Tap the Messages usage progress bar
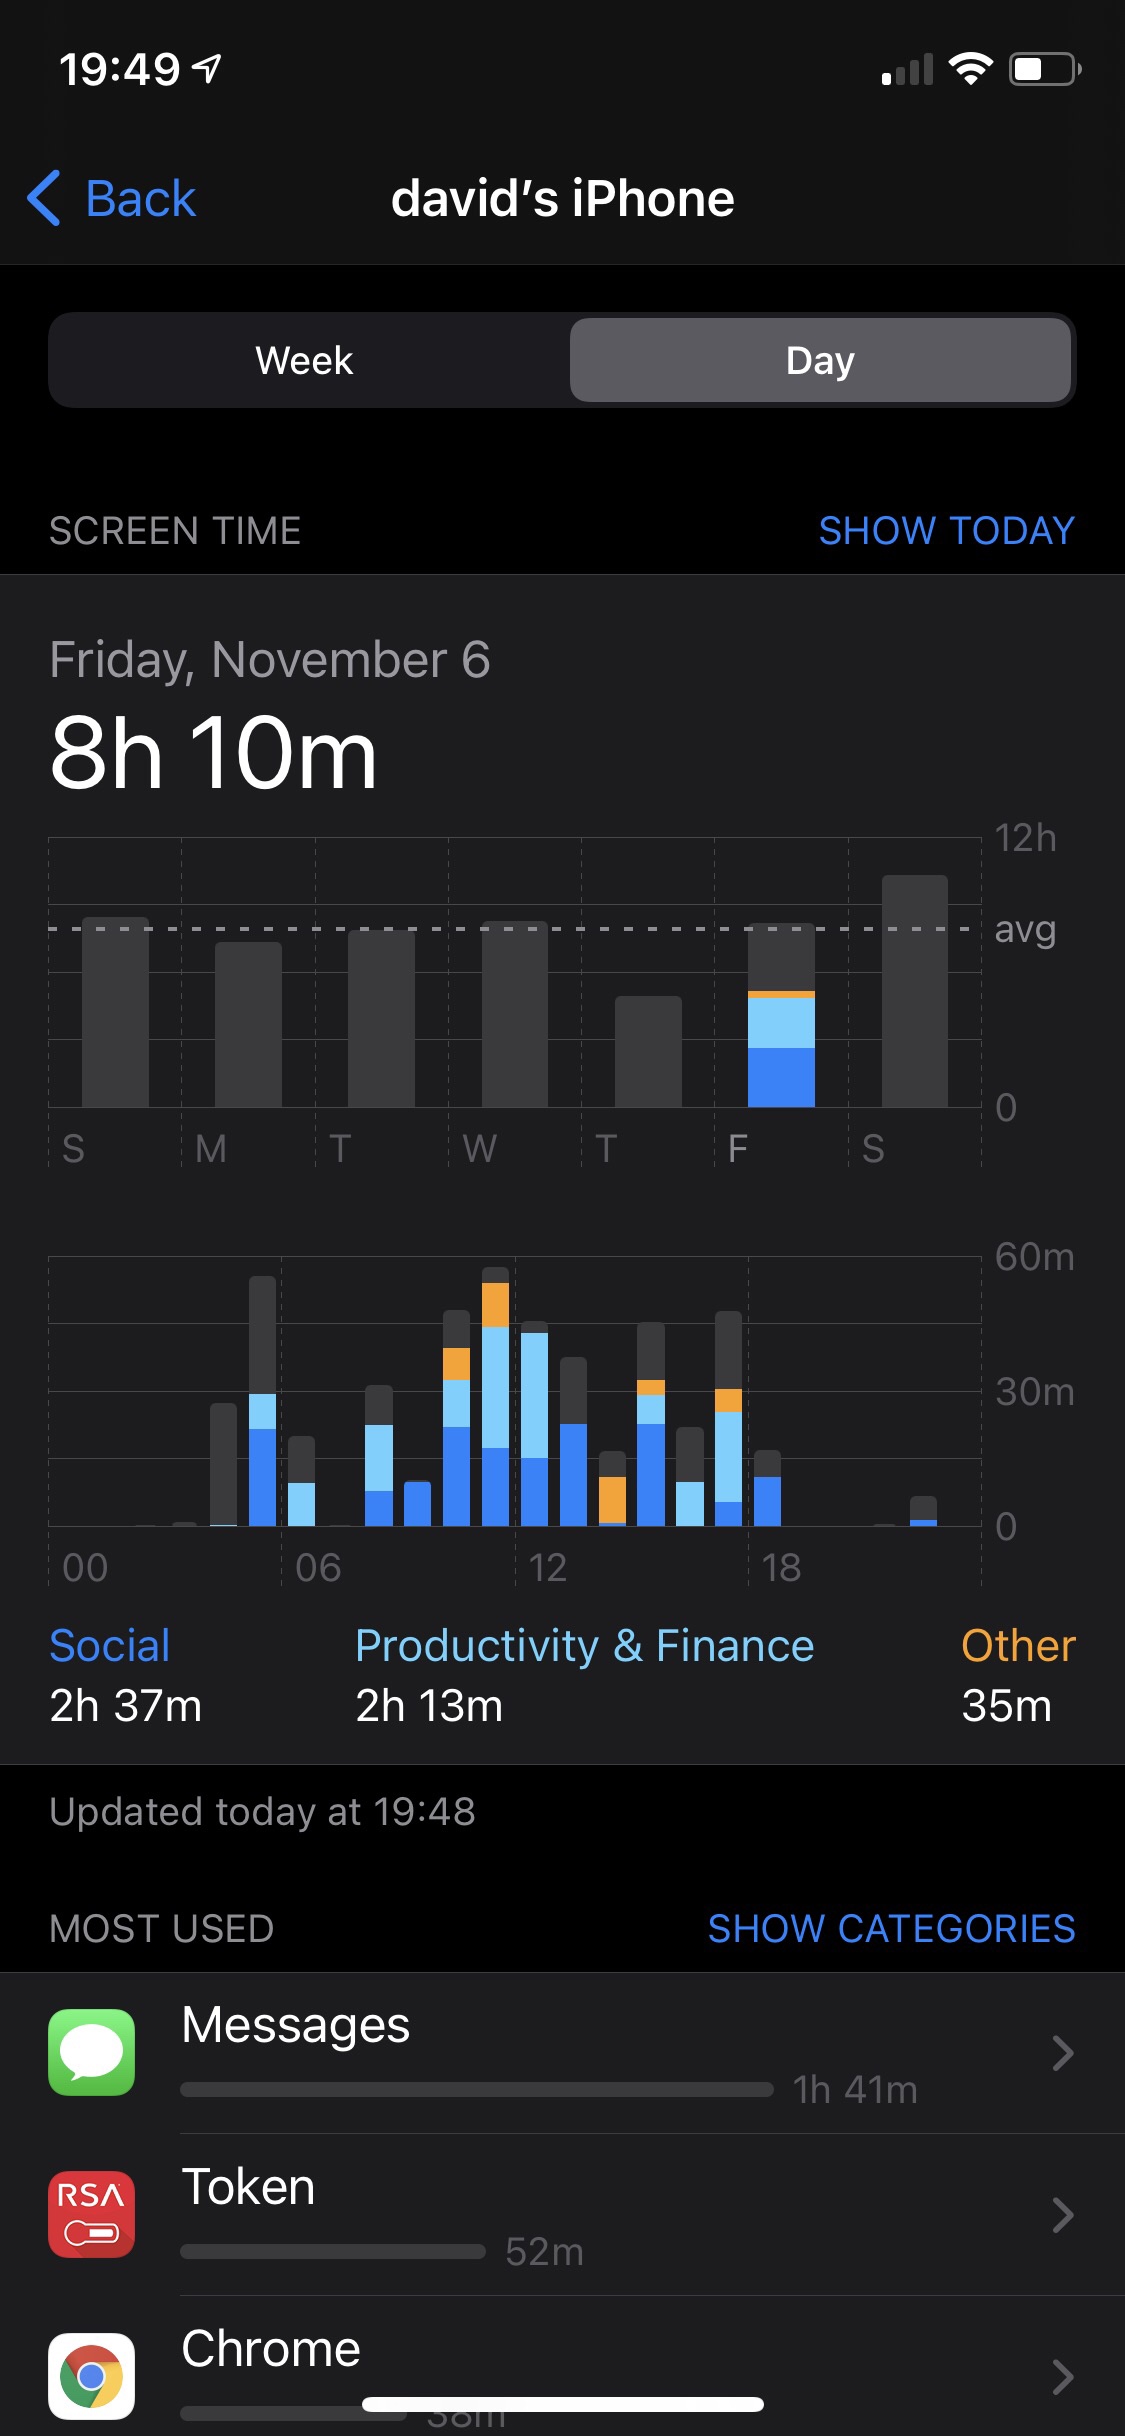Image resolution: width=1125 pixels, height=2436 pixels. 477,2089
